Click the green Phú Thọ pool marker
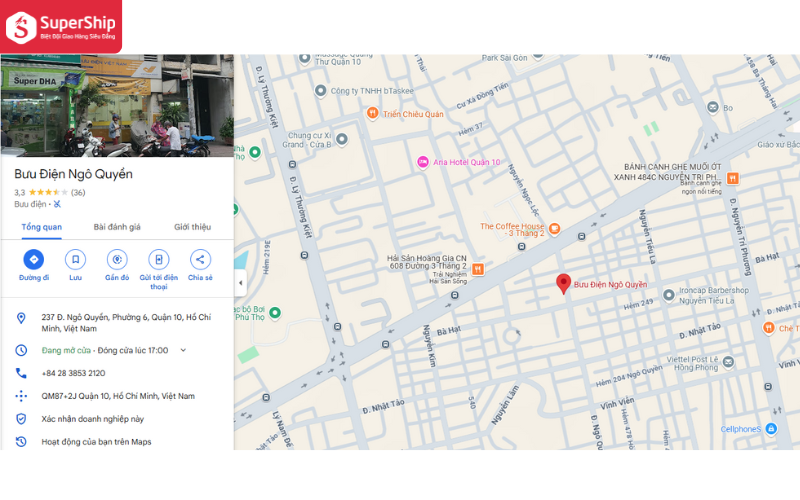This screenshot has height=500, width=800. point(274,312)
